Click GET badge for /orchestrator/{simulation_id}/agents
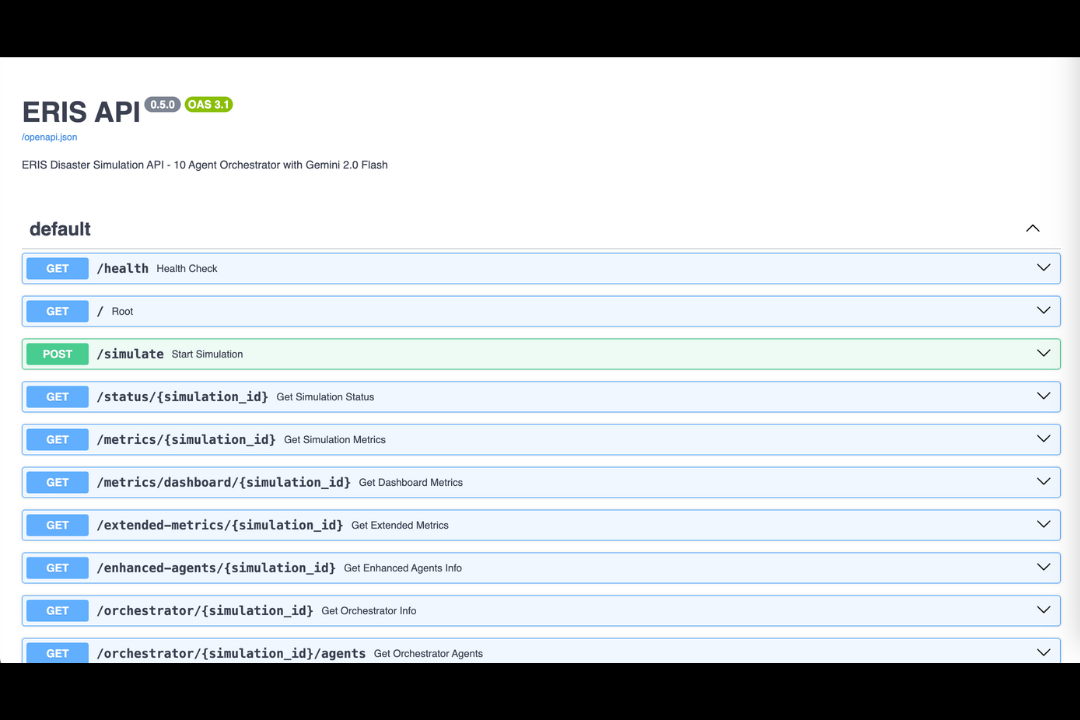1080x720 pixels. click(x=57, y=652)
